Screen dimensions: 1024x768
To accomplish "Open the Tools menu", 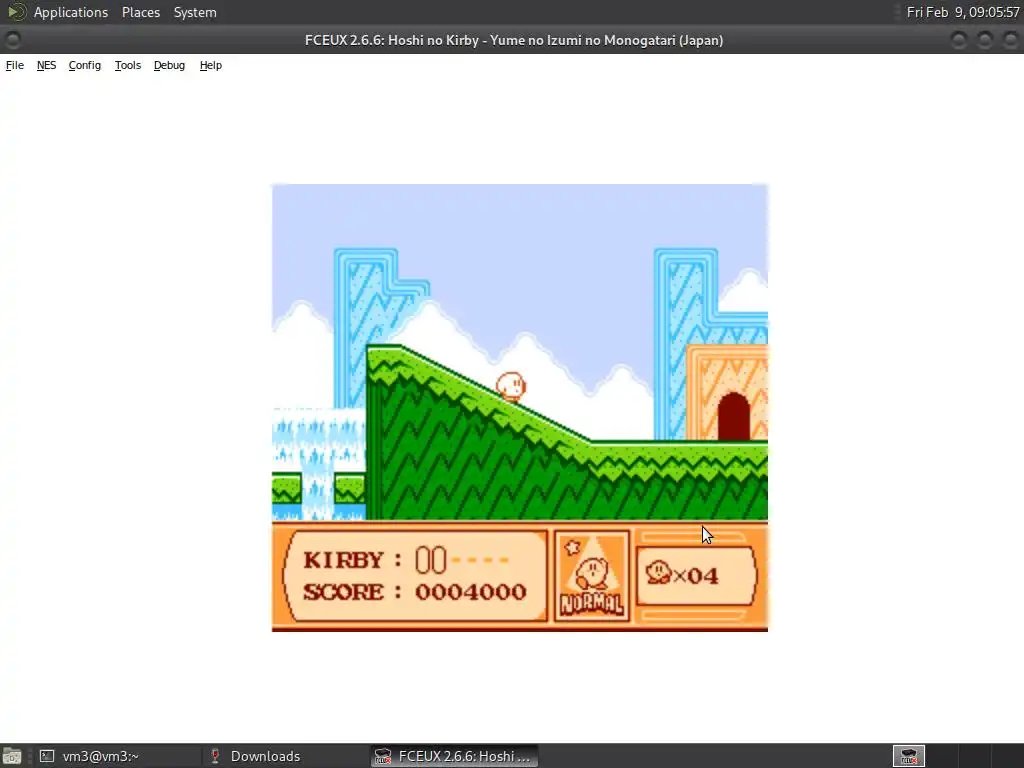I will (x=128, y=65).
